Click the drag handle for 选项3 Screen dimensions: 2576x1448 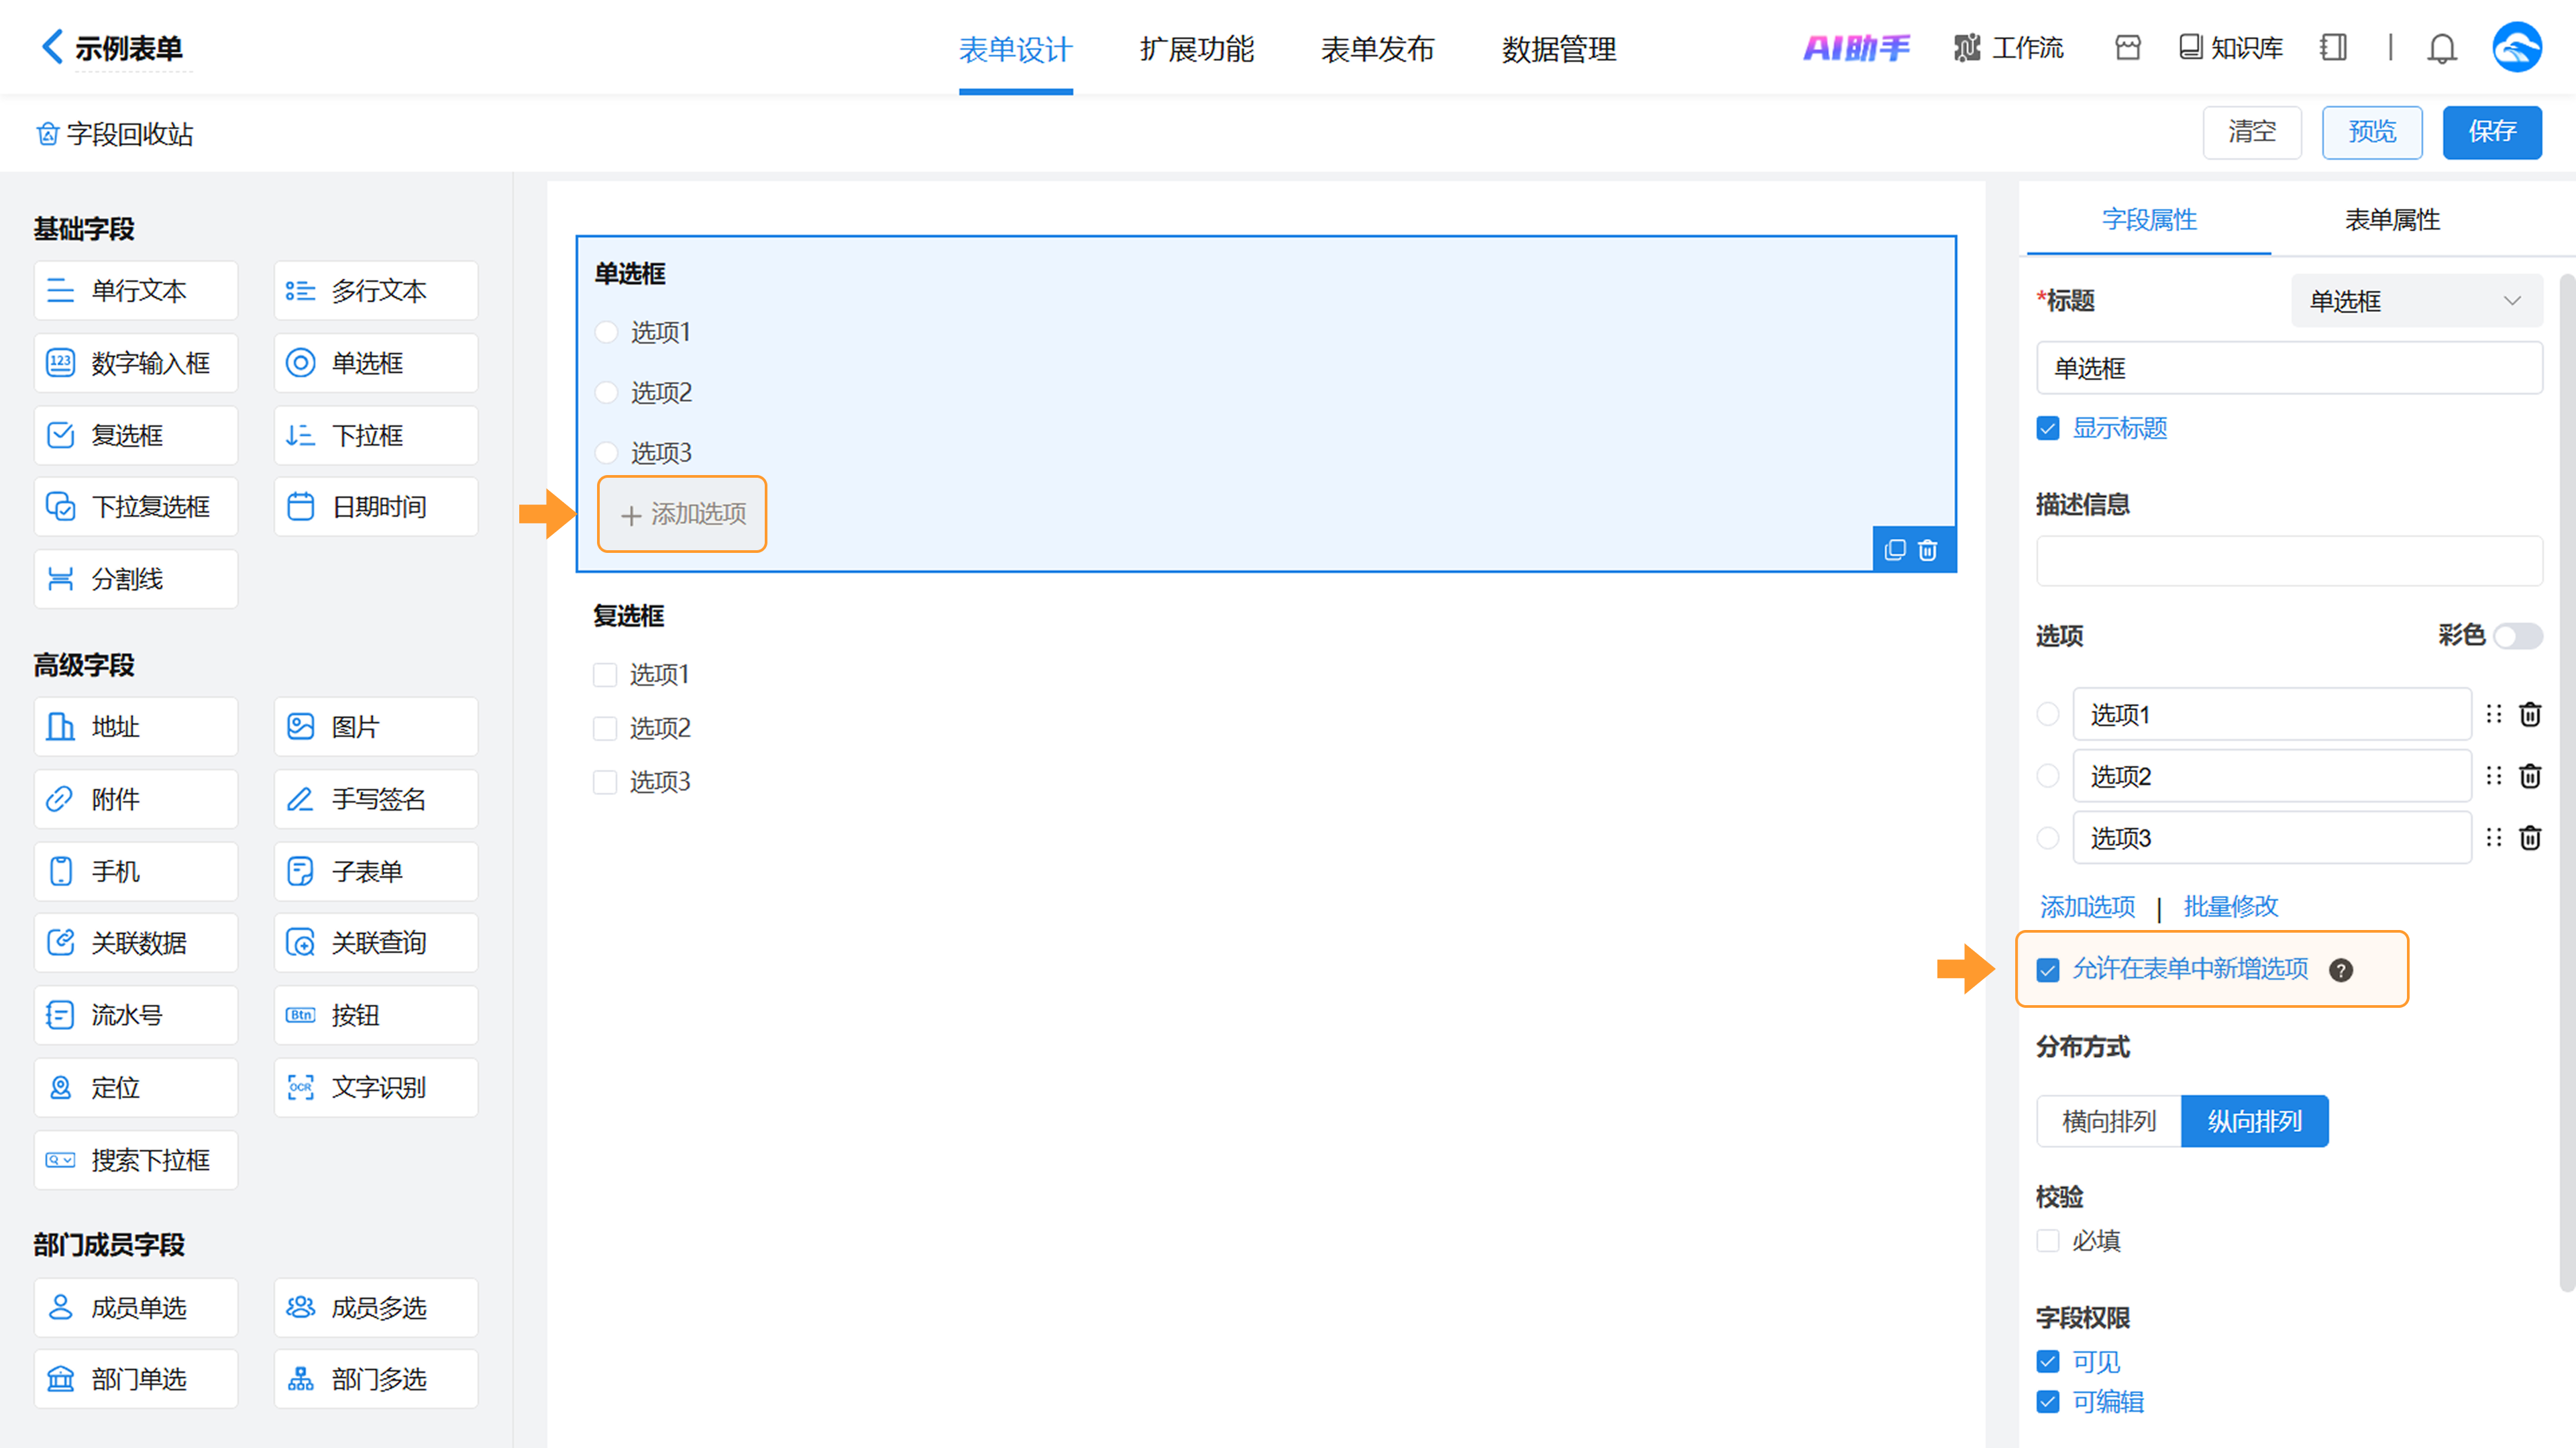(x=2494, y=838)
